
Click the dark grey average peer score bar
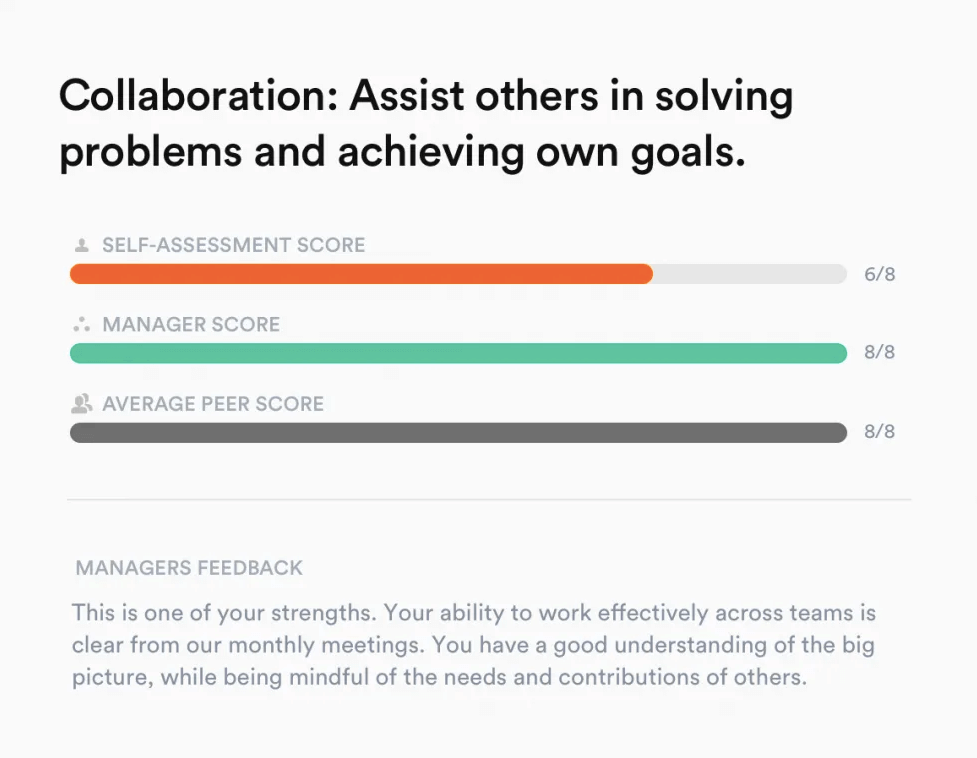click(458, 433)
